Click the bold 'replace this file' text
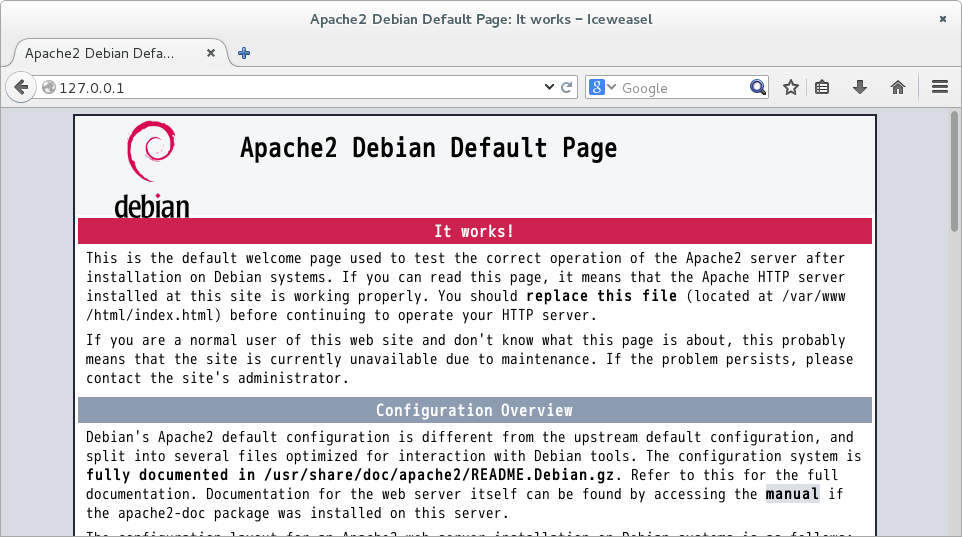The width and height of the screenshot is (962, 537). click(601, 296)
